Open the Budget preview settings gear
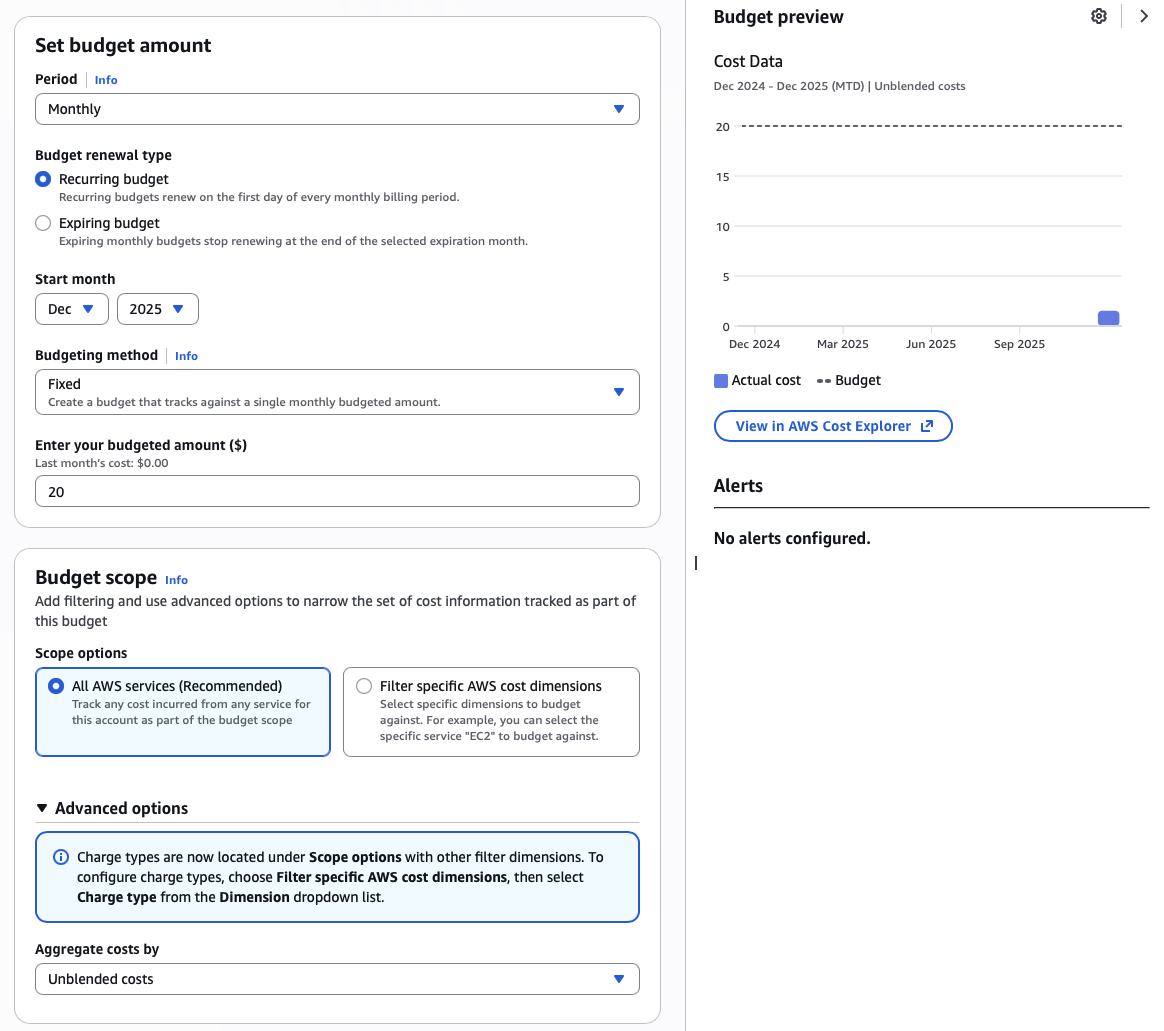 click(1099, 16)
